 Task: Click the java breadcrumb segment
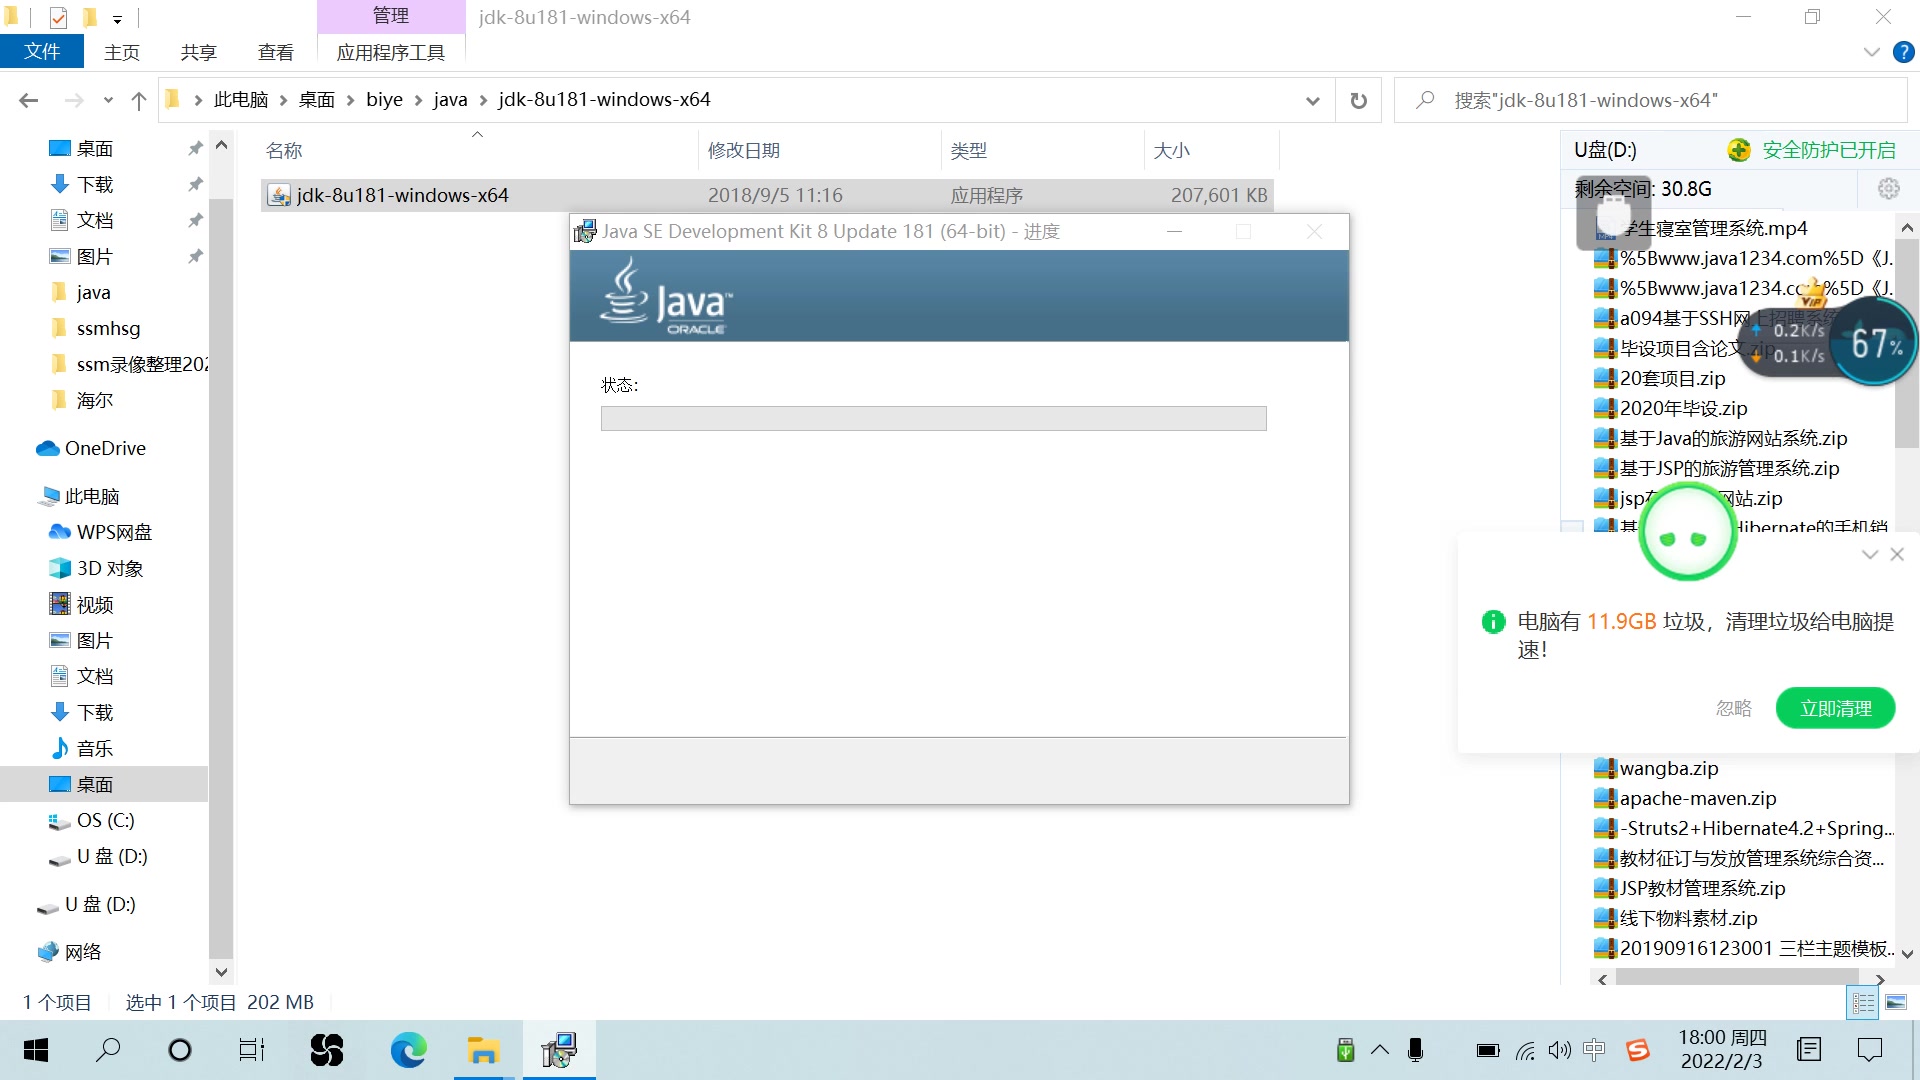tap(450, 100)
